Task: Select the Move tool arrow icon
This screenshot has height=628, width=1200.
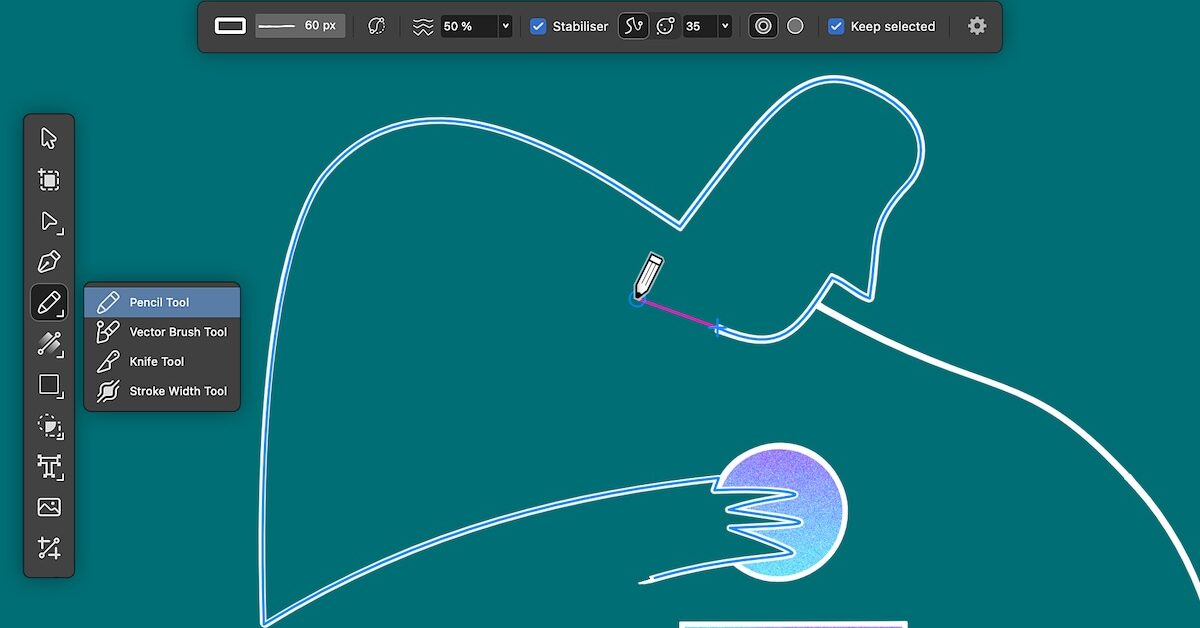Action: coord(49,138)
